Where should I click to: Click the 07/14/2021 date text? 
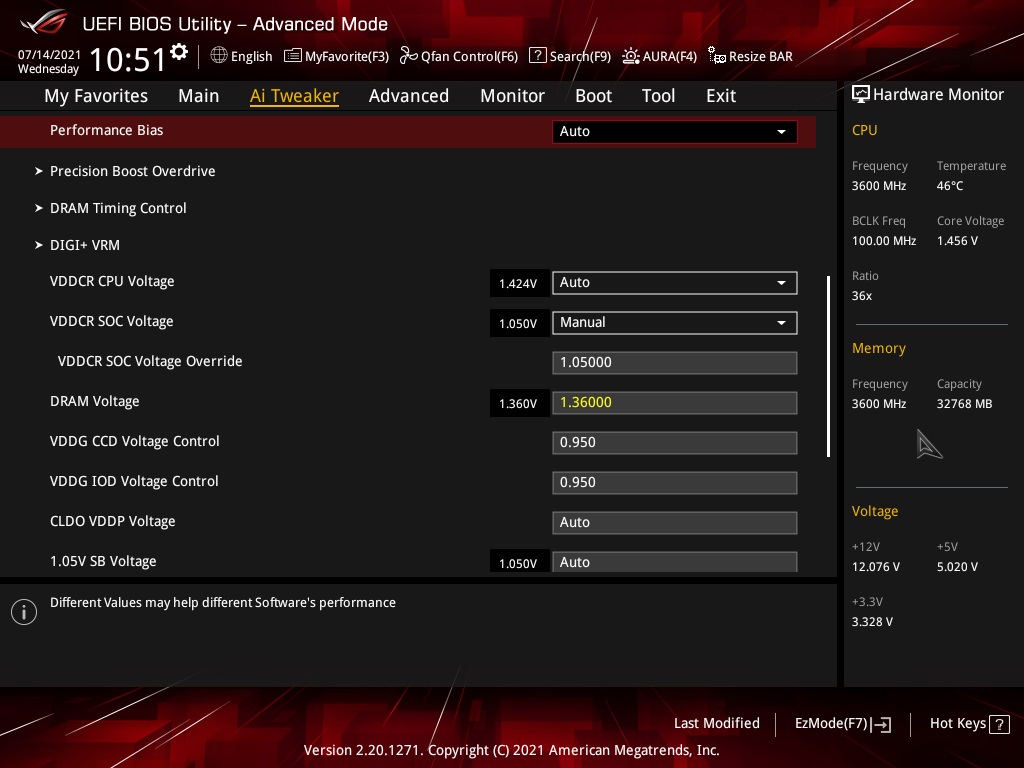(x=49, y=55)
